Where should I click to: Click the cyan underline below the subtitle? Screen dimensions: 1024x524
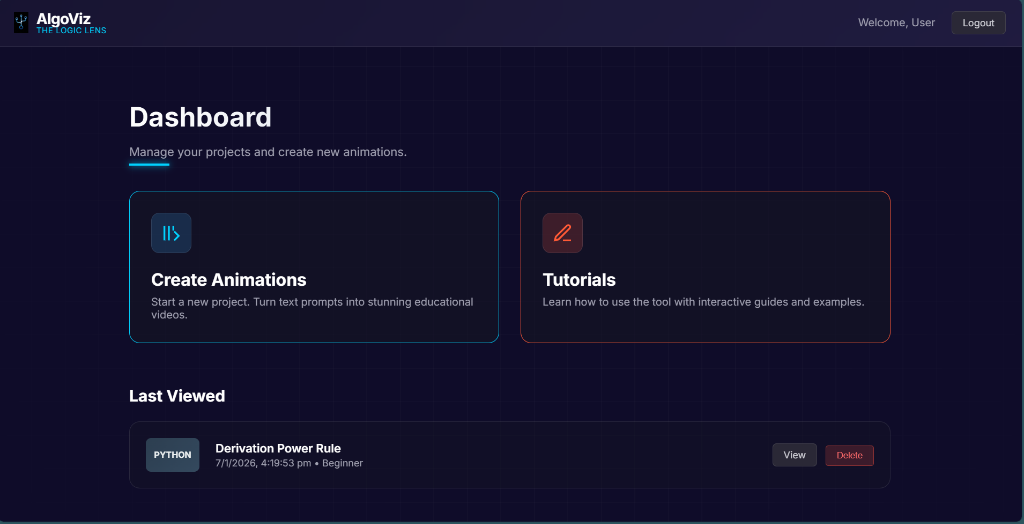tap(149, 165)
